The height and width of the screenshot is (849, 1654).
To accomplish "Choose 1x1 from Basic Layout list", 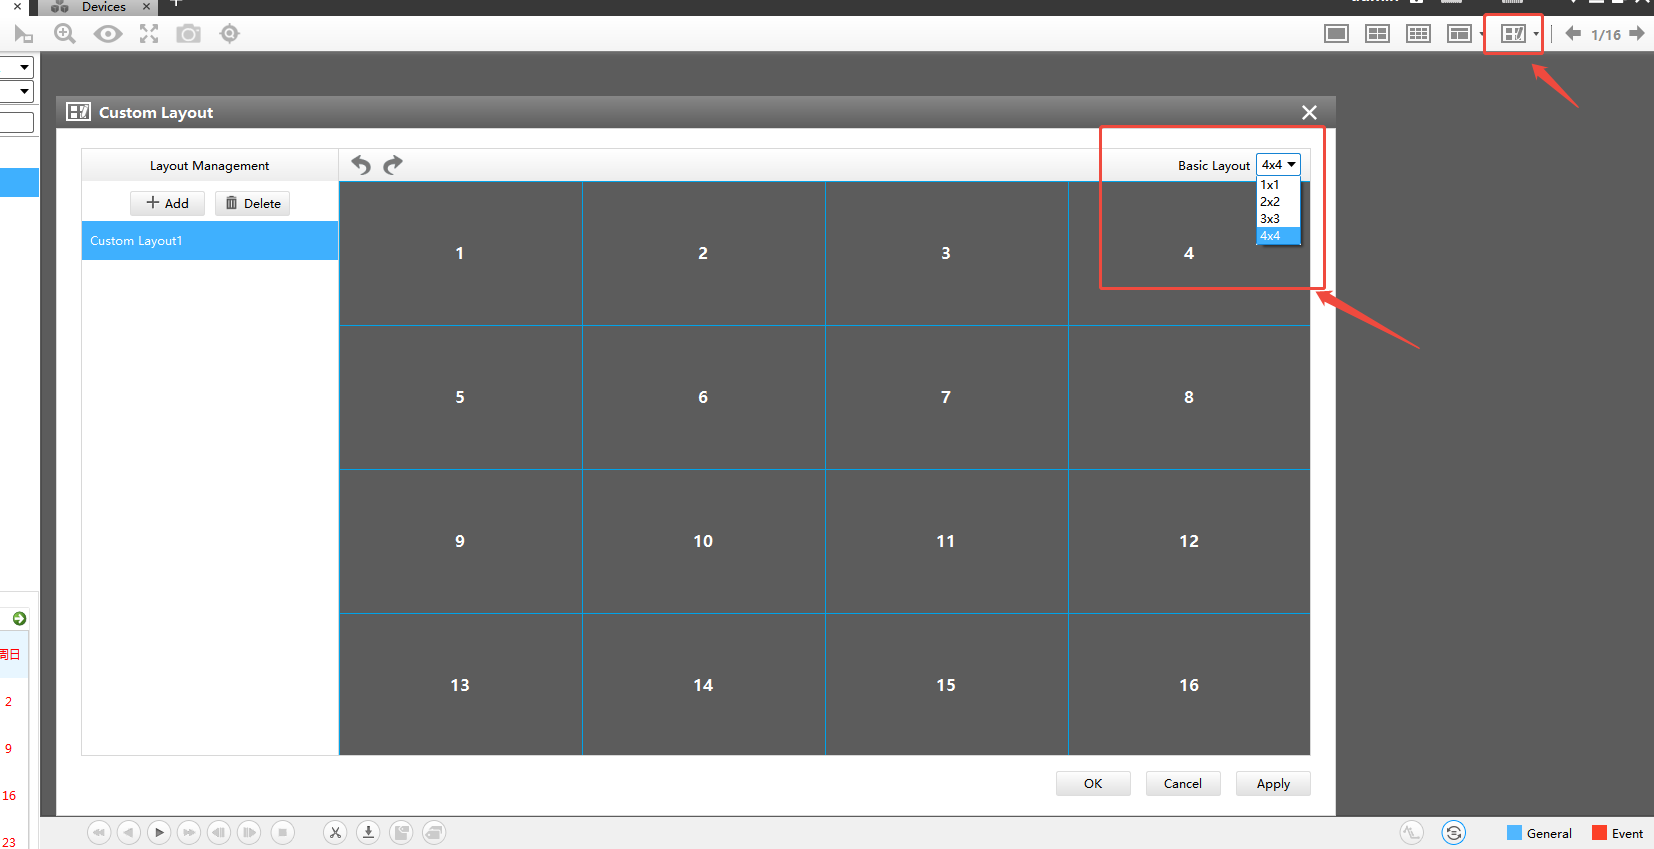I will (1278, 185).
